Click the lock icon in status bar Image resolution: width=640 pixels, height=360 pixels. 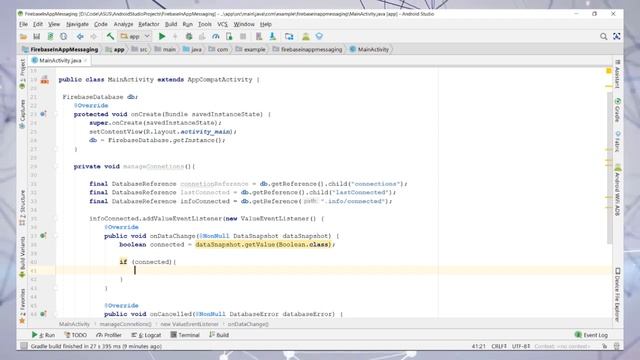604,346
